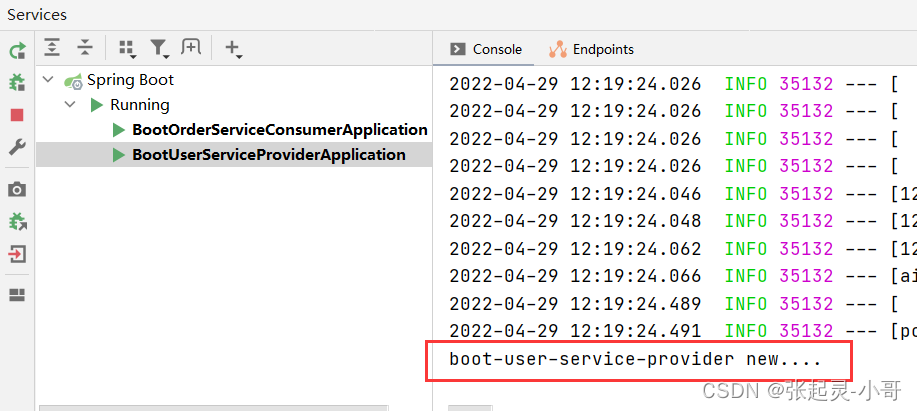Click the Rerun application icon

click(x=17, y=51)
